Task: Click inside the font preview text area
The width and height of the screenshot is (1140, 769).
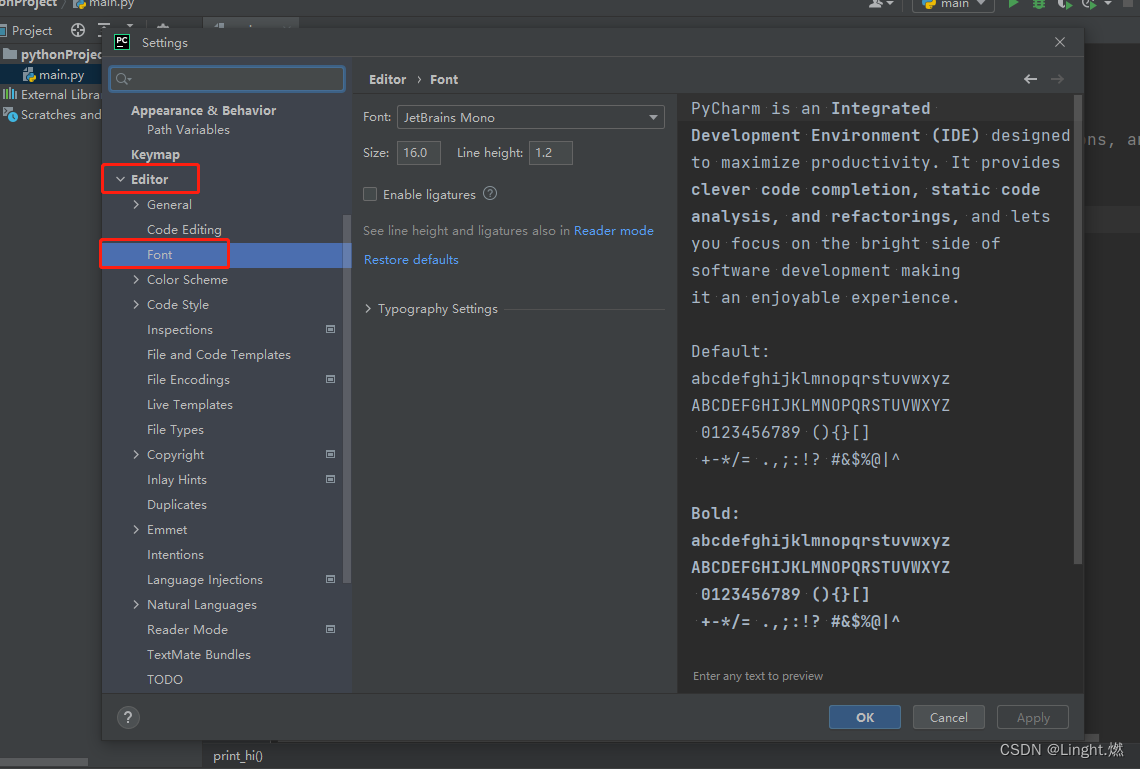Action: tap(875, 378)
